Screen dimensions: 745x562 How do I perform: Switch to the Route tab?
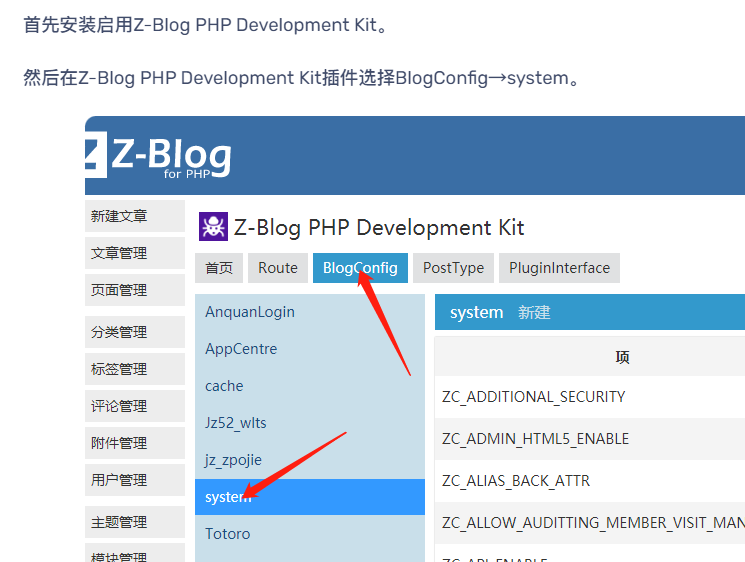(278, 268)
